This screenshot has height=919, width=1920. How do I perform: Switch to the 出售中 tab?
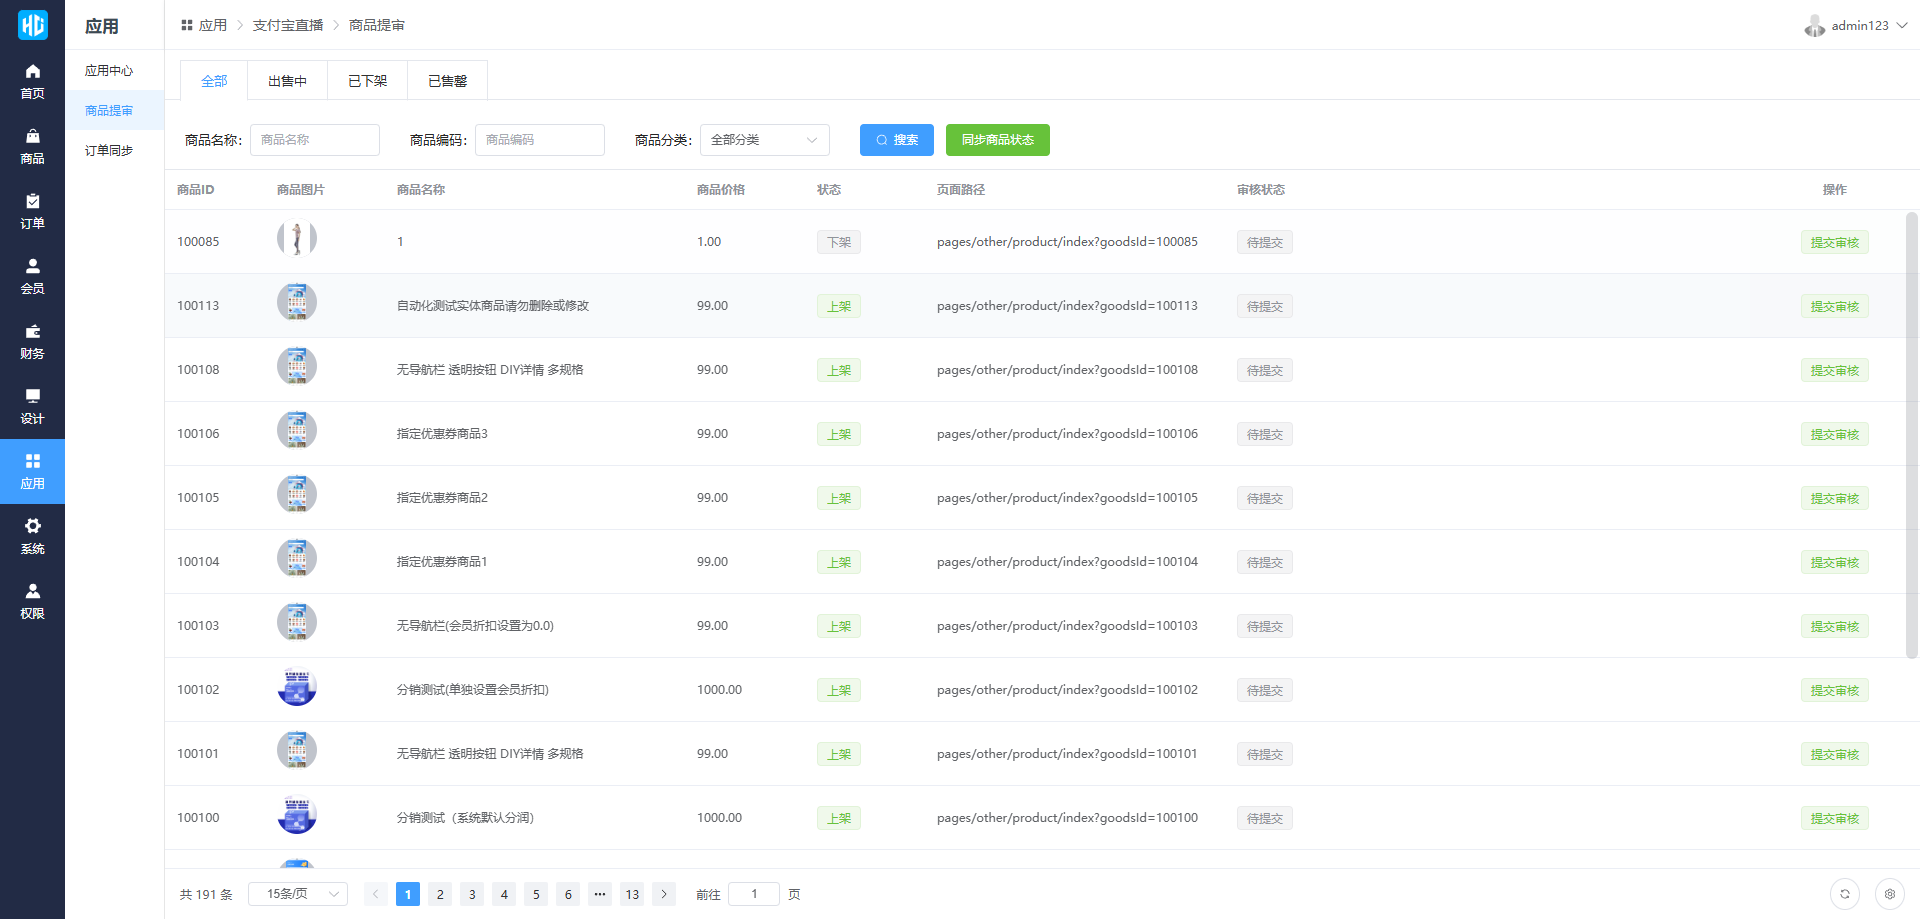[287, 81]
